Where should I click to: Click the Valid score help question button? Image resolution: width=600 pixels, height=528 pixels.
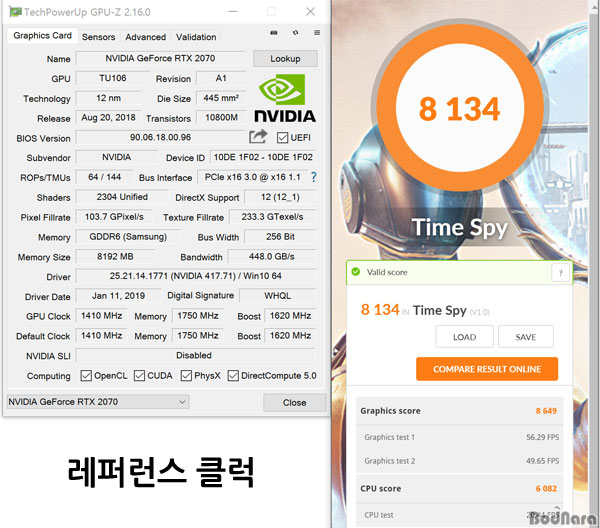coord(560,273)
